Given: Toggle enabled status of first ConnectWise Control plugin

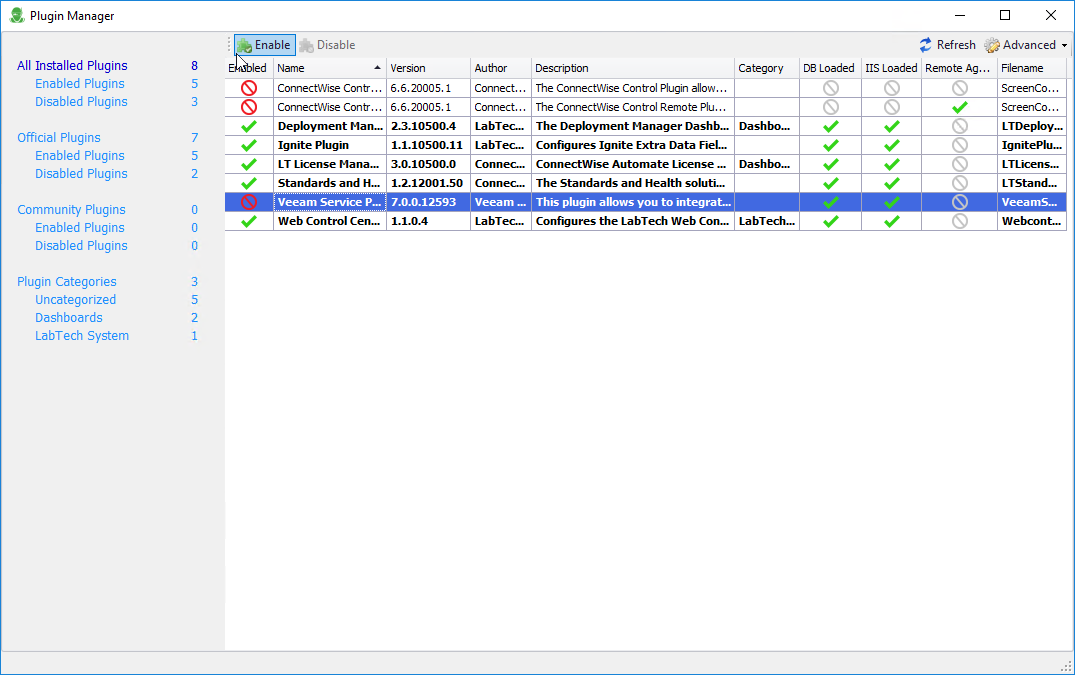Looking at the screenshot, I should (x=247, y=88).
